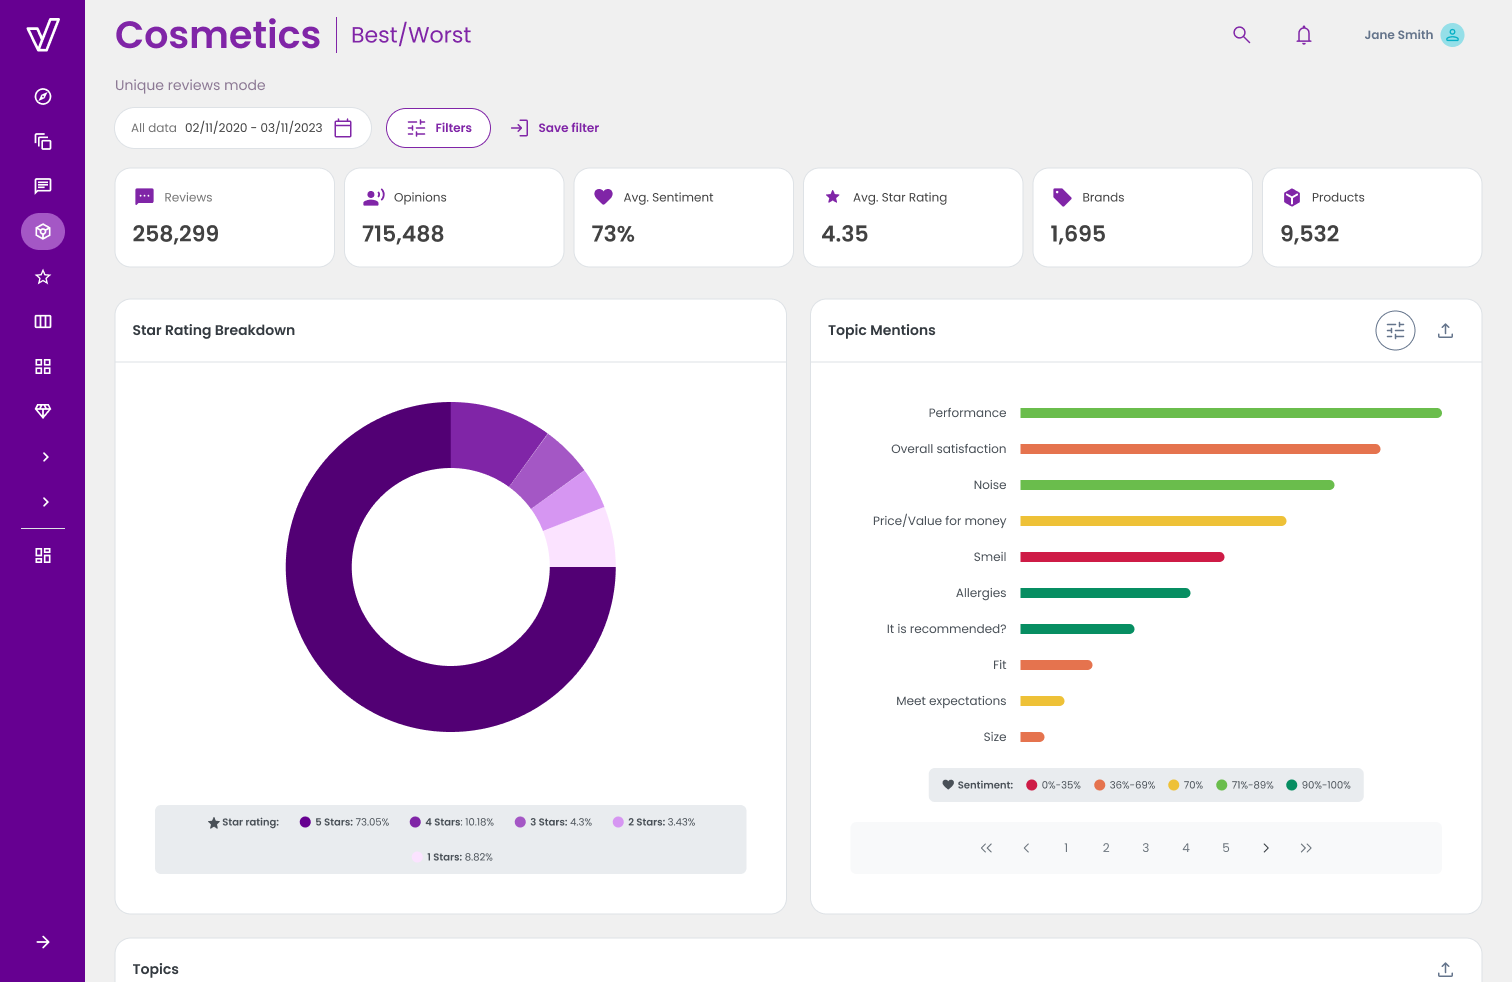1512x982 pixels.
Task: Select the highlighted cube sidebar icon
Action: tap(43, 232)
